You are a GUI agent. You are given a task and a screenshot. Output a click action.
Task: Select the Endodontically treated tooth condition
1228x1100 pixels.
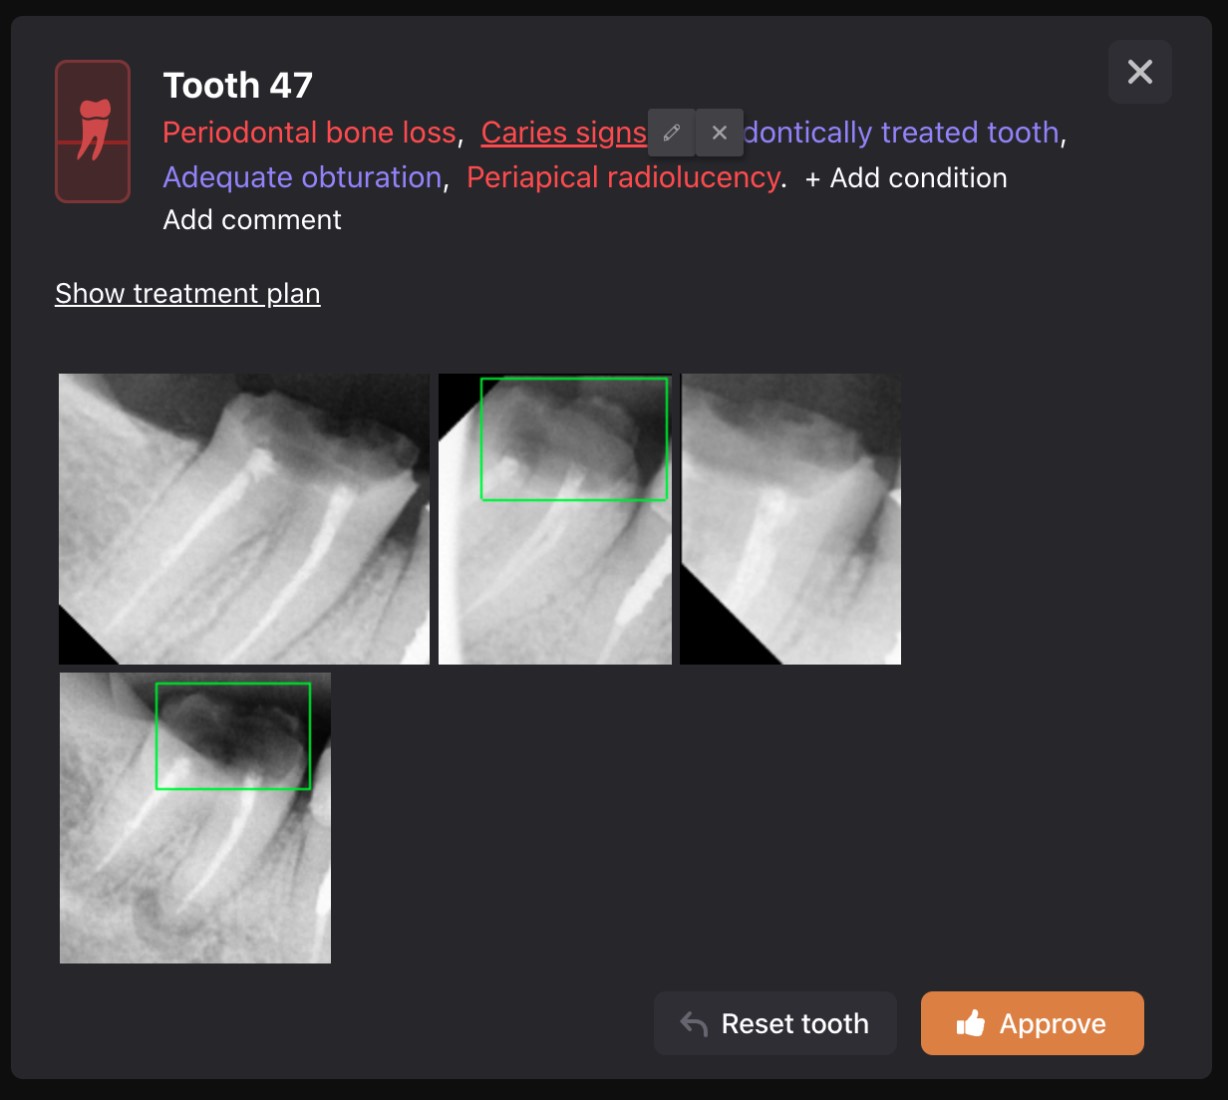(x=900, y=133)
